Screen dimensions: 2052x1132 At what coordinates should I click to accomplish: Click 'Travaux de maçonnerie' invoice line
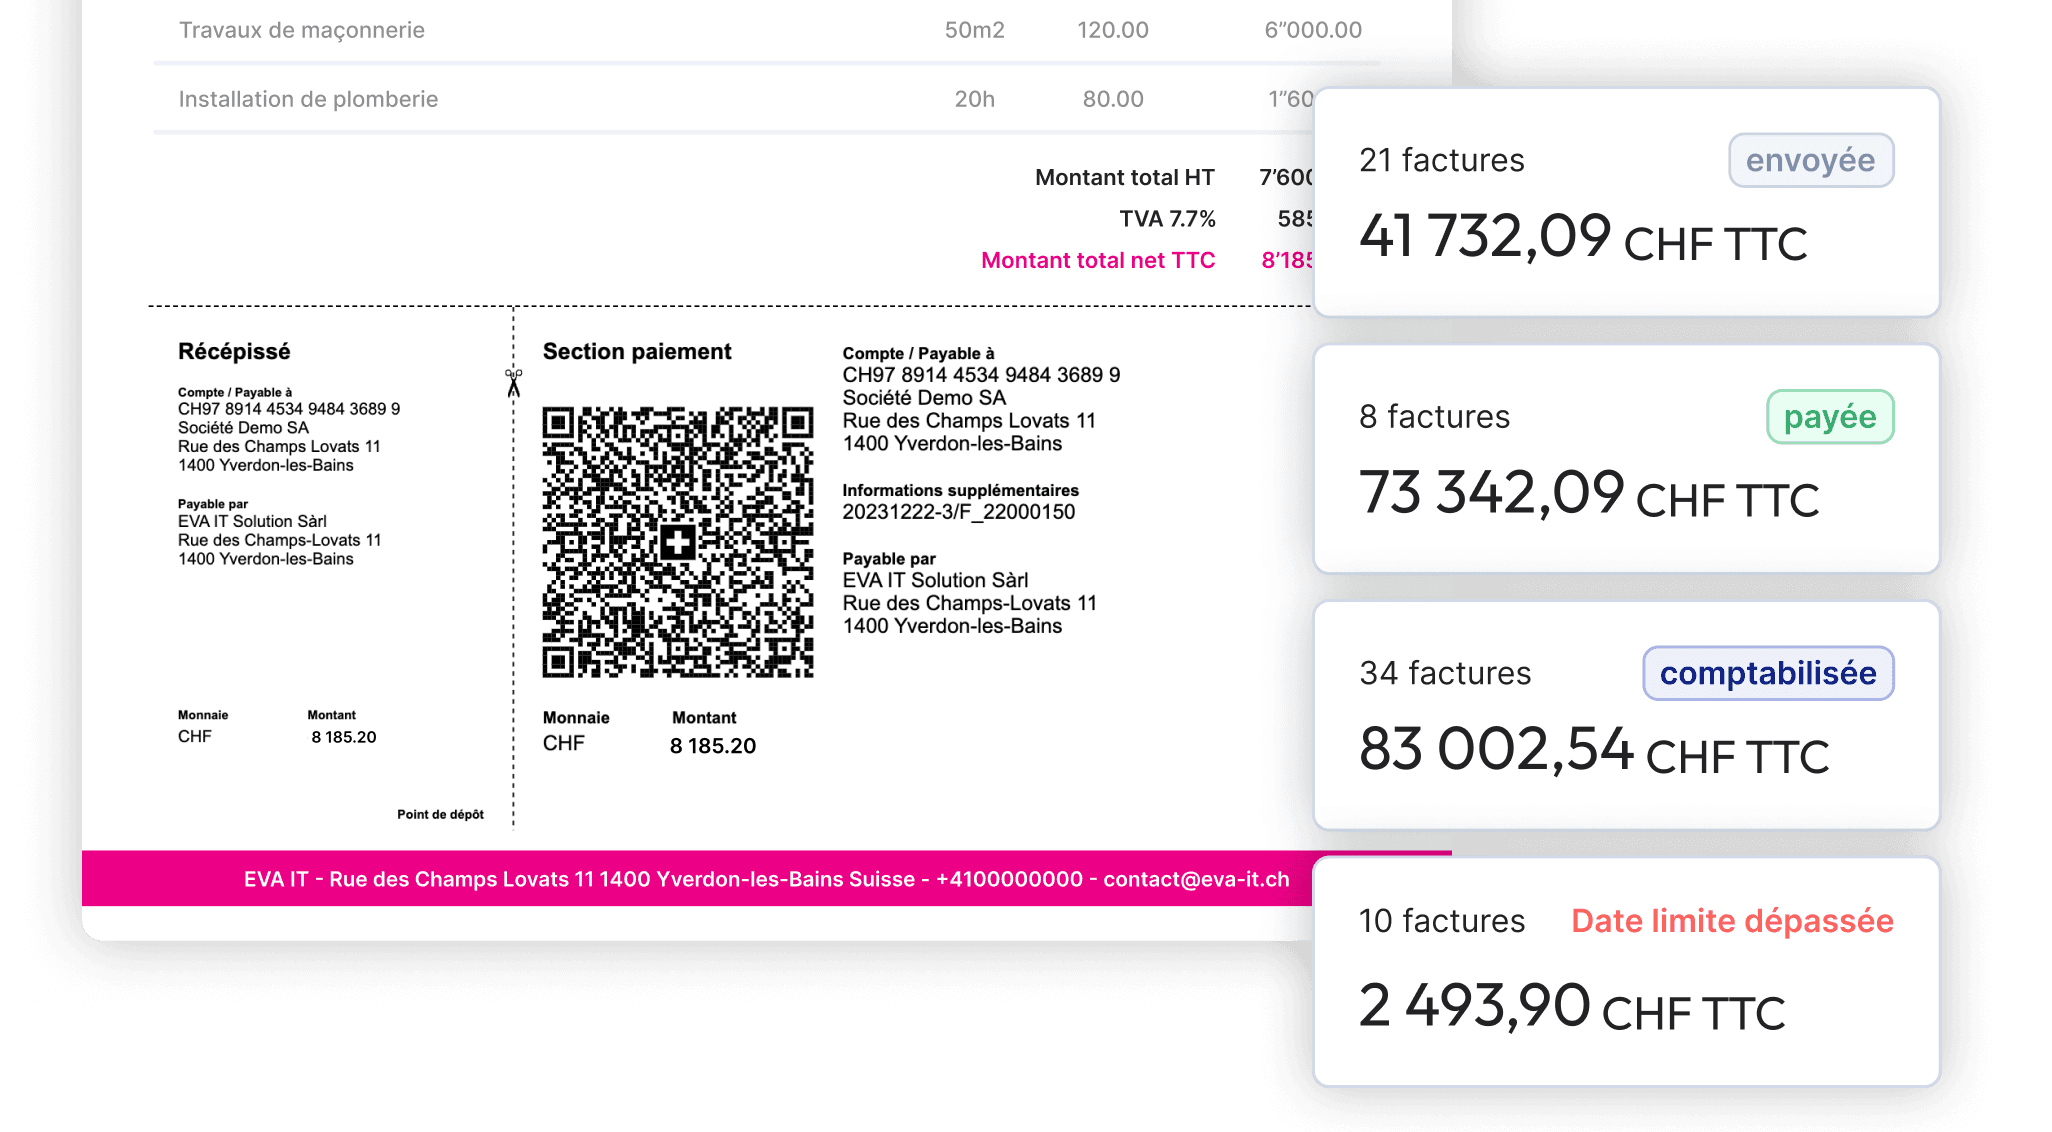tap(301, 31)
